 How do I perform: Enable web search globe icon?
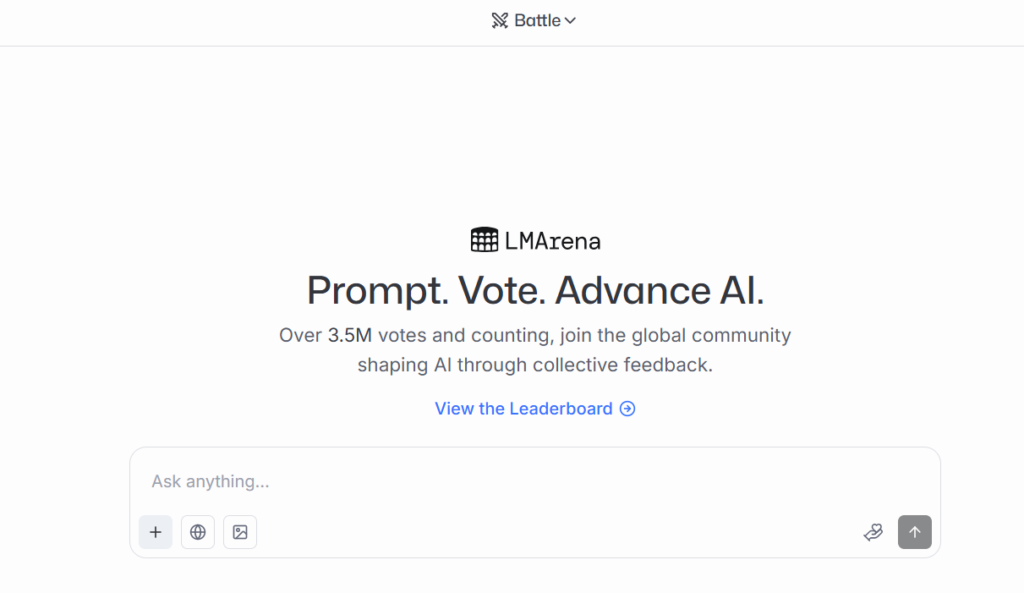198,532
